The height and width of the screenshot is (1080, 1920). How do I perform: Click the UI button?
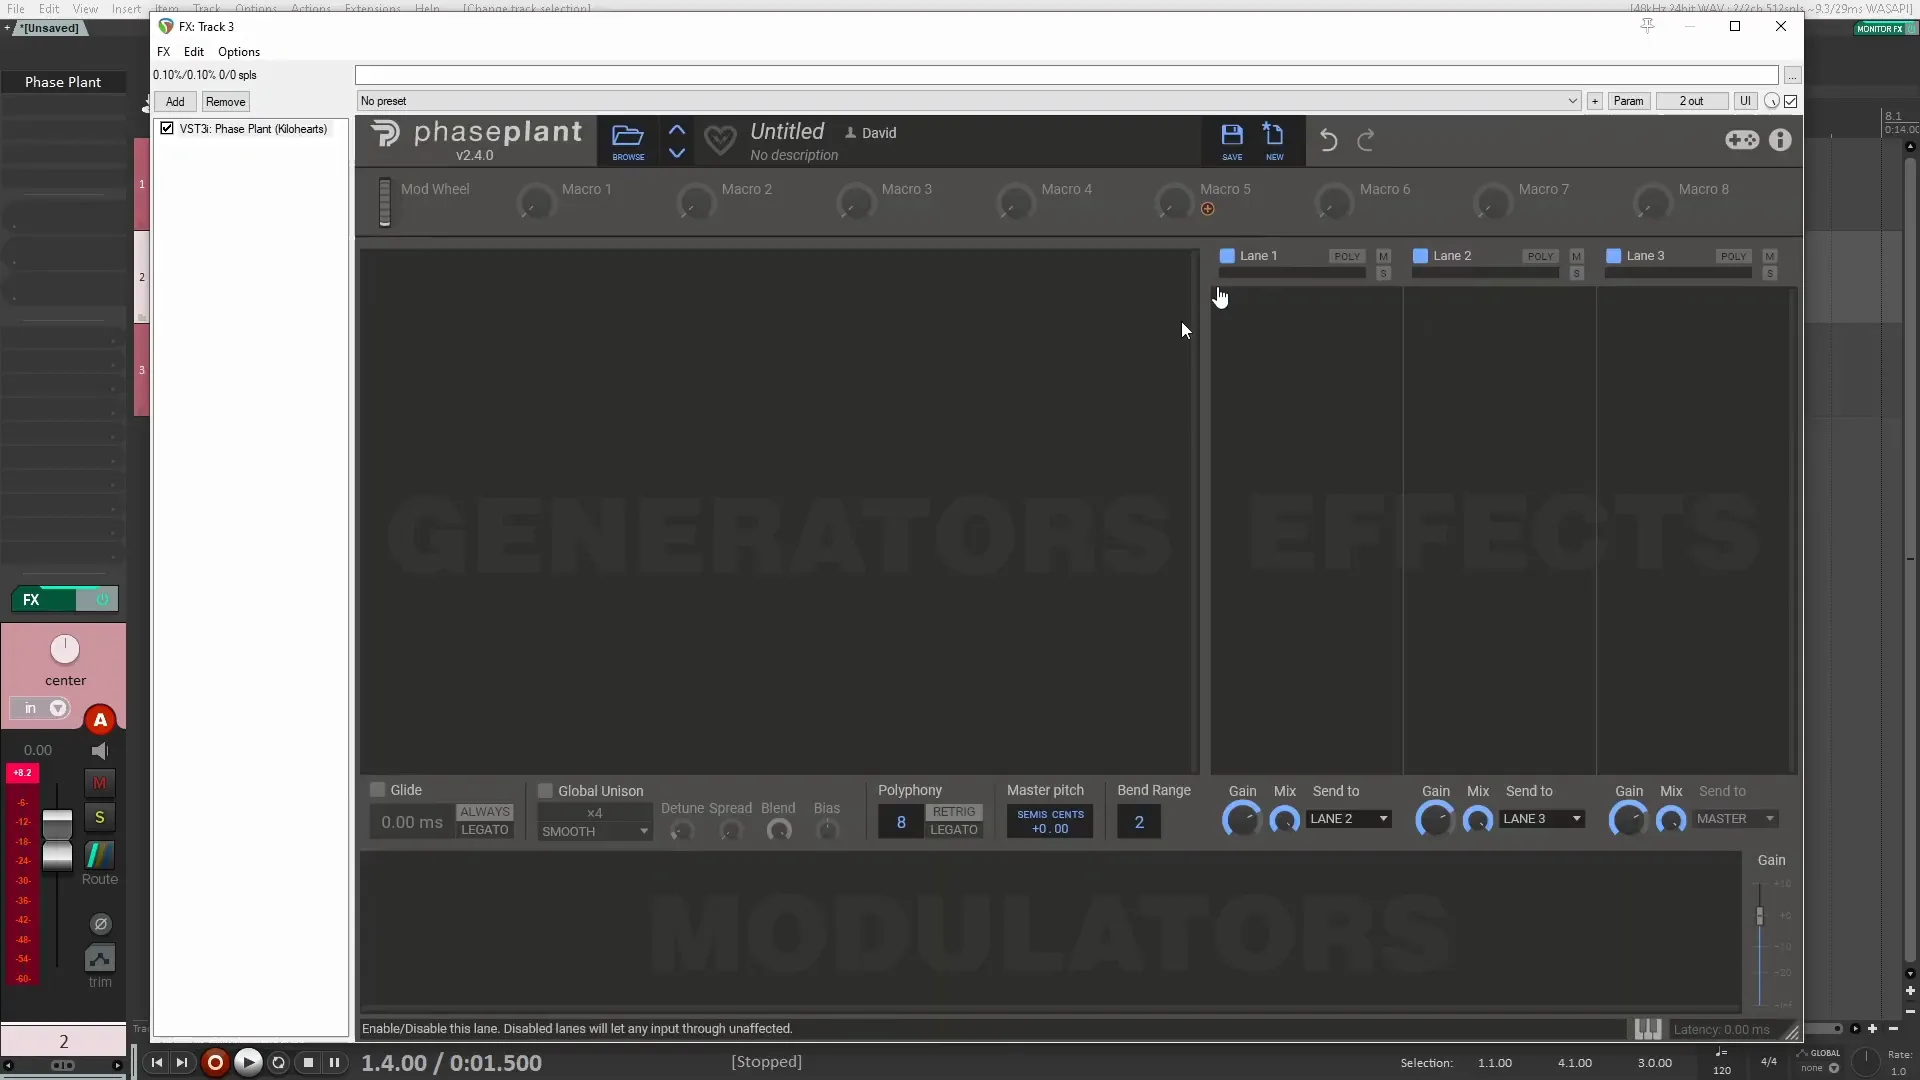(1745, 101)
